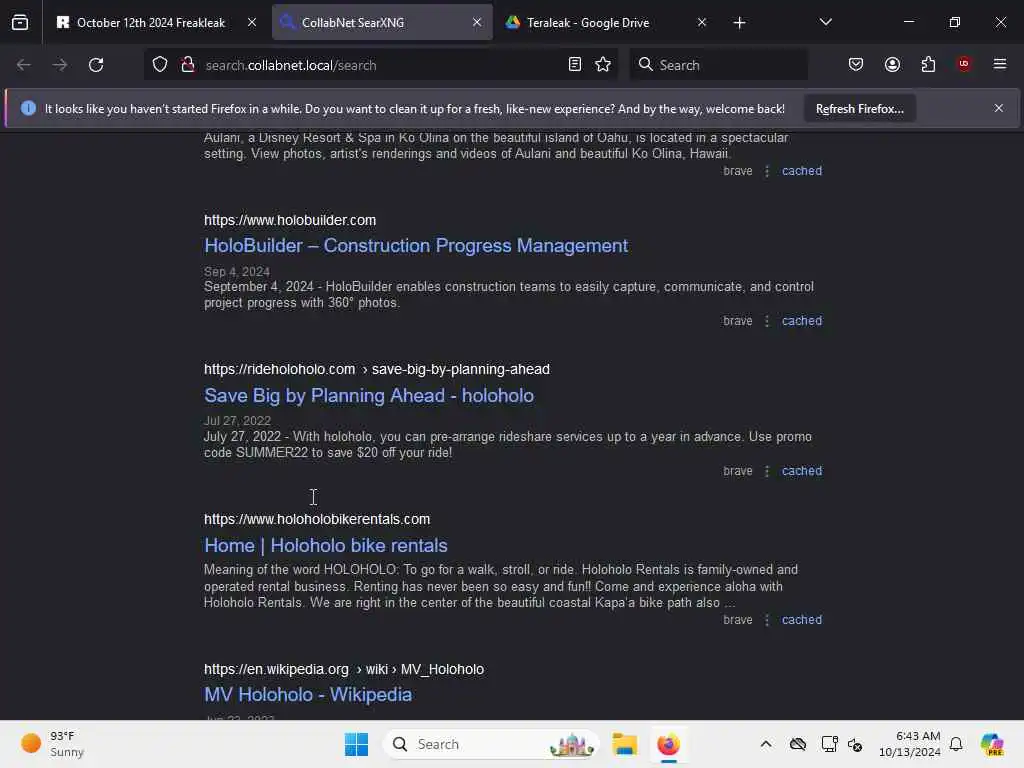
Task: Open display and network tray icon
Action: (829, 744)
